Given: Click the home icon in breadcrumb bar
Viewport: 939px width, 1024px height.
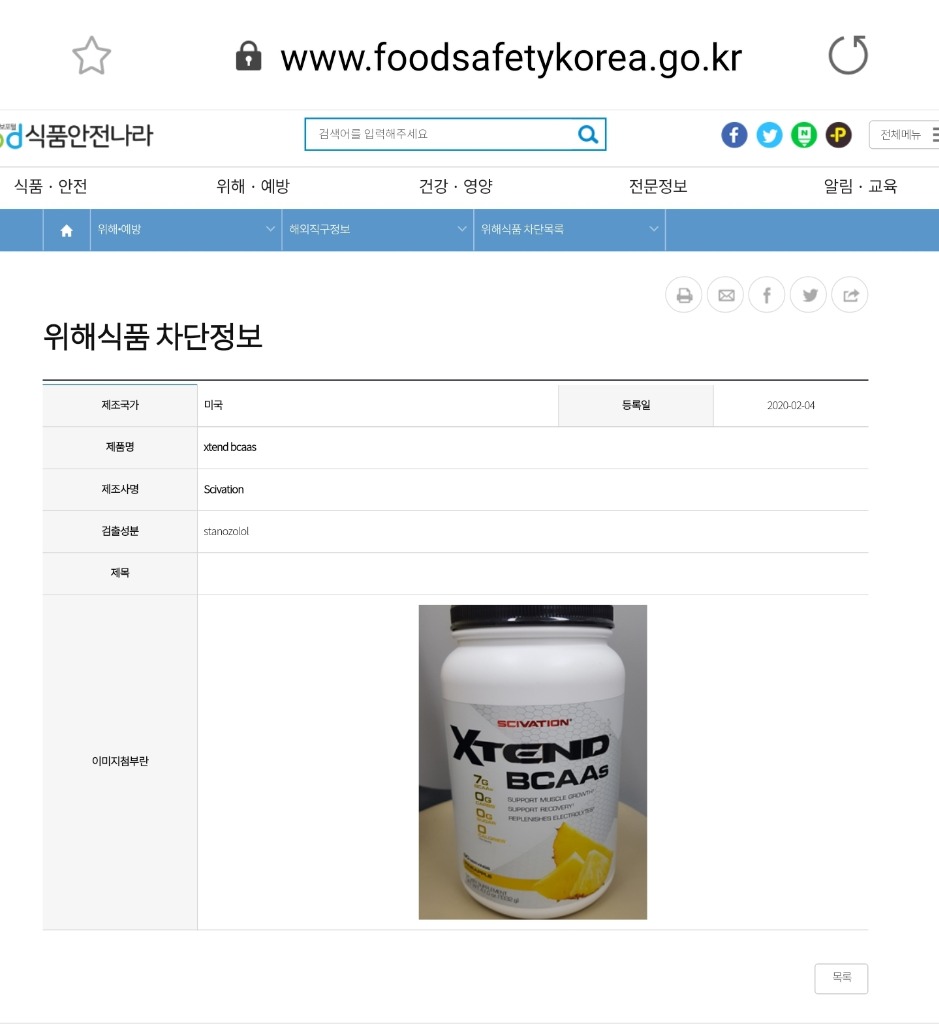Looking at the screenshot, I should tap(67, 230).
